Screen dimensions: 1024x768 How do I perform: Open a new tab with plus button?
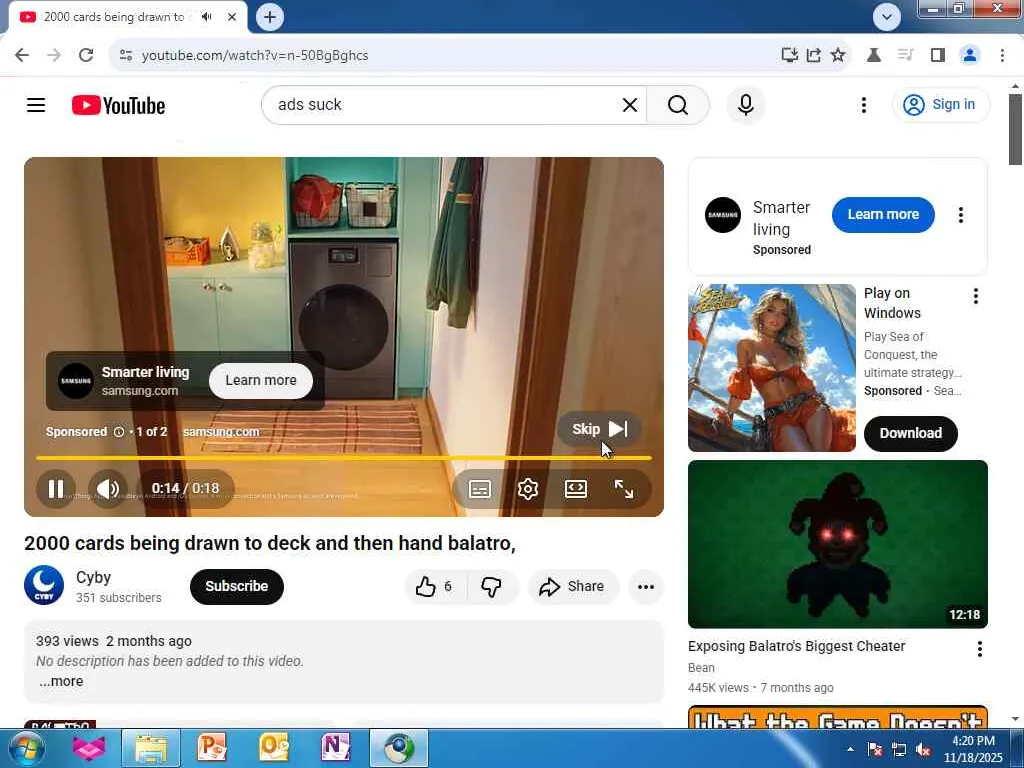point(270,17)
